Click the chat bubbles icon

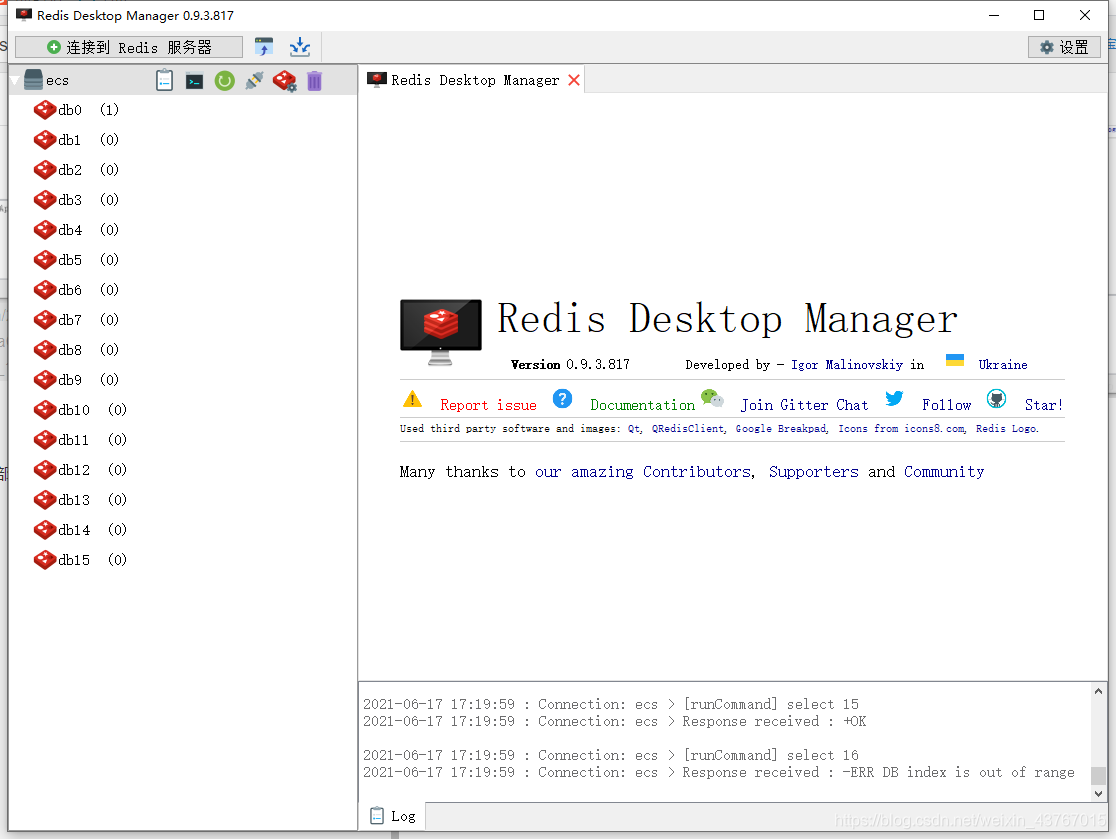(712, 399)
